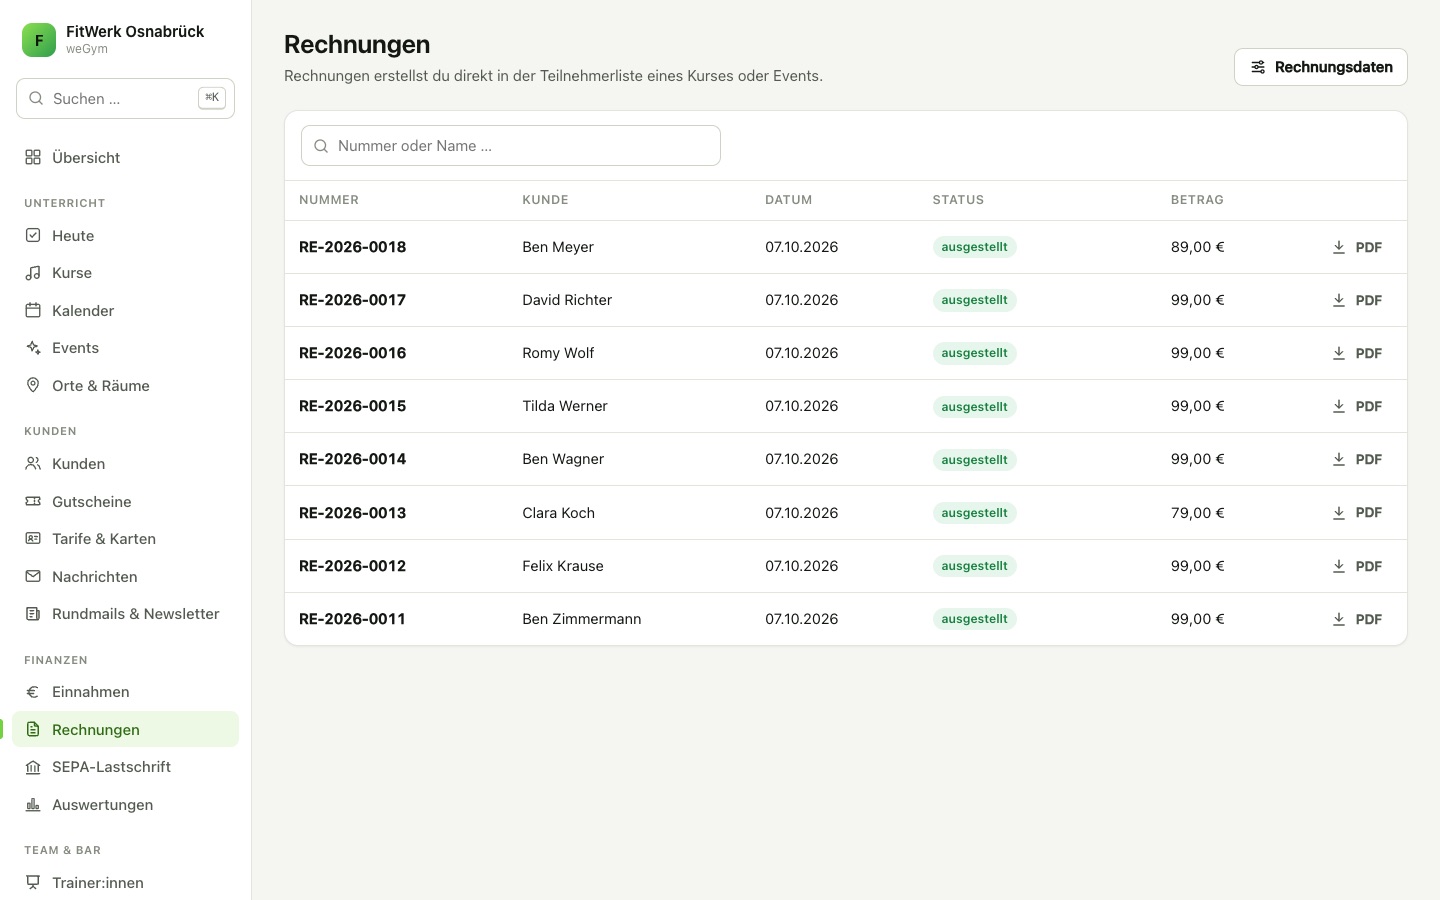Click the Gutscheine ticket icon
This screenshot has width=1440, height=900.
(x=33, y=501)
